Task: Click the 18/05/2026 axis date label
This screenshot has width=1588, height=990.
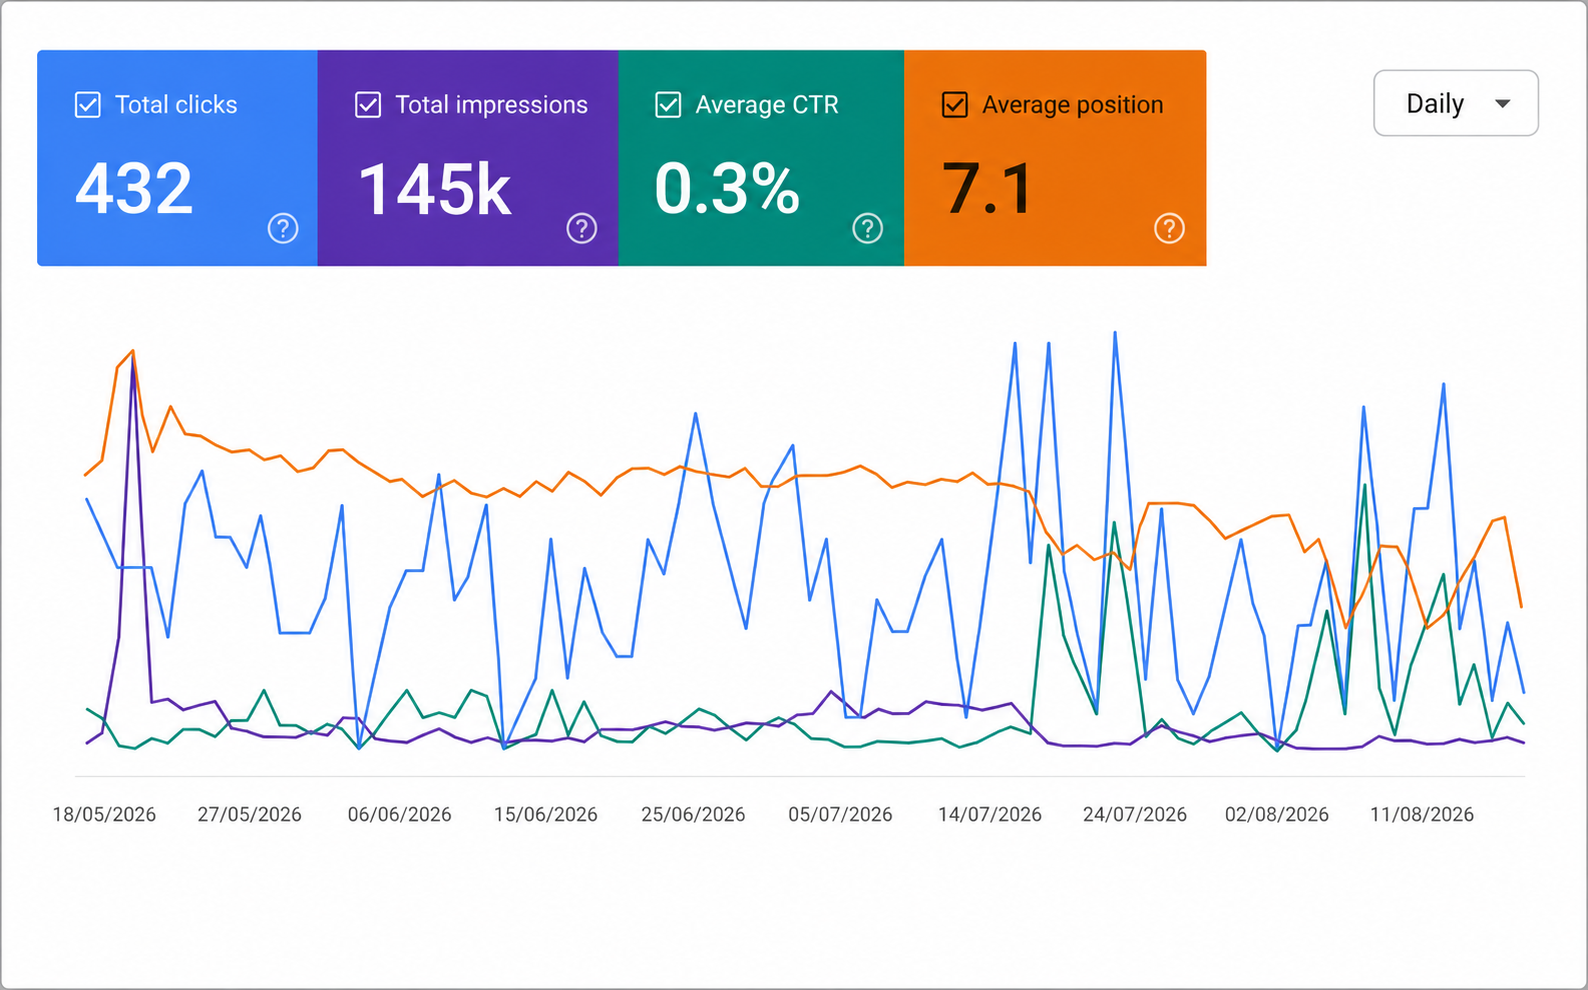Action: (104, 814)
